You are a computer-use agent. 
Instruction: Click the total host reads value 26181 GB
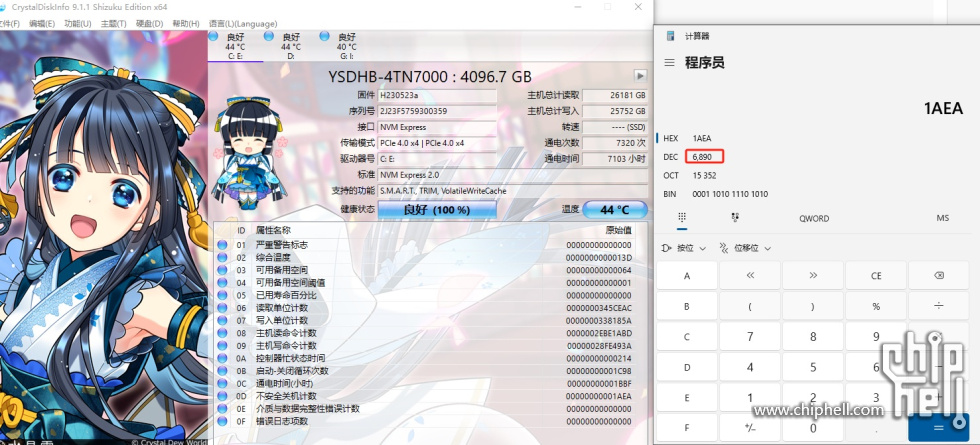pos(615,96)
